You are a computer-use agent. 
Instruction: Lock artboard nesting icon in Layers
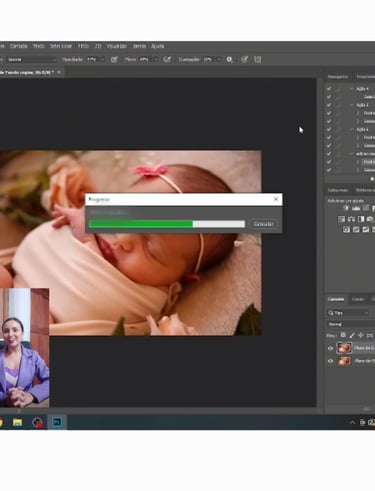point(370,335)
